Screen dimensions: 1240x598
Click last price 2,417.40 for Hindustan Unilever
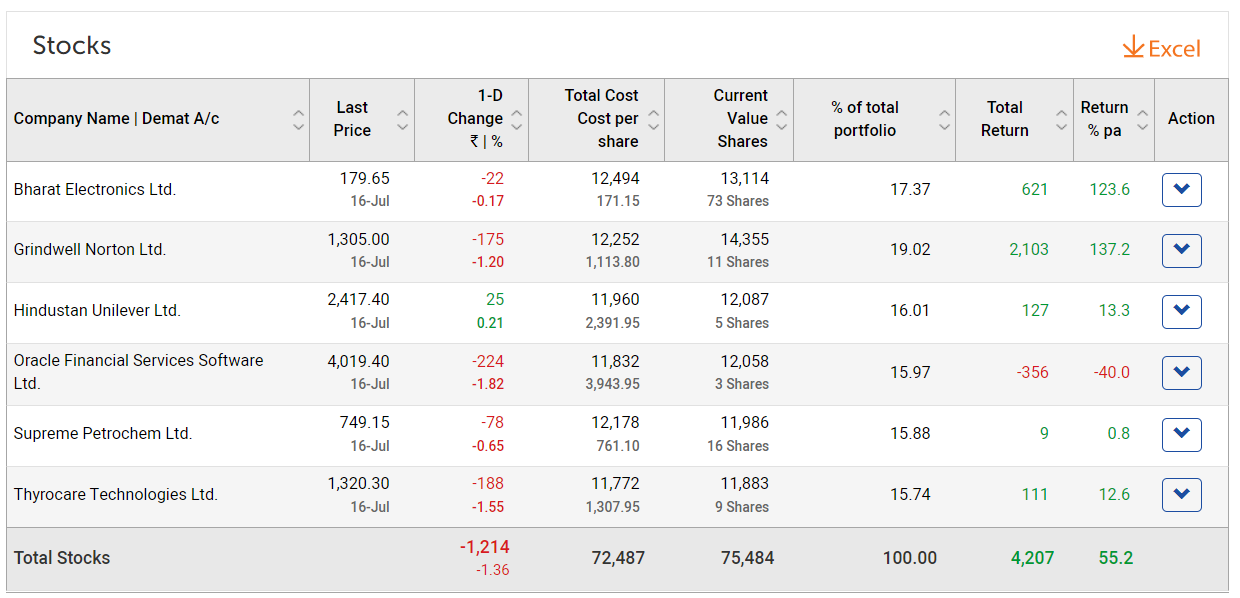[359, 300]
